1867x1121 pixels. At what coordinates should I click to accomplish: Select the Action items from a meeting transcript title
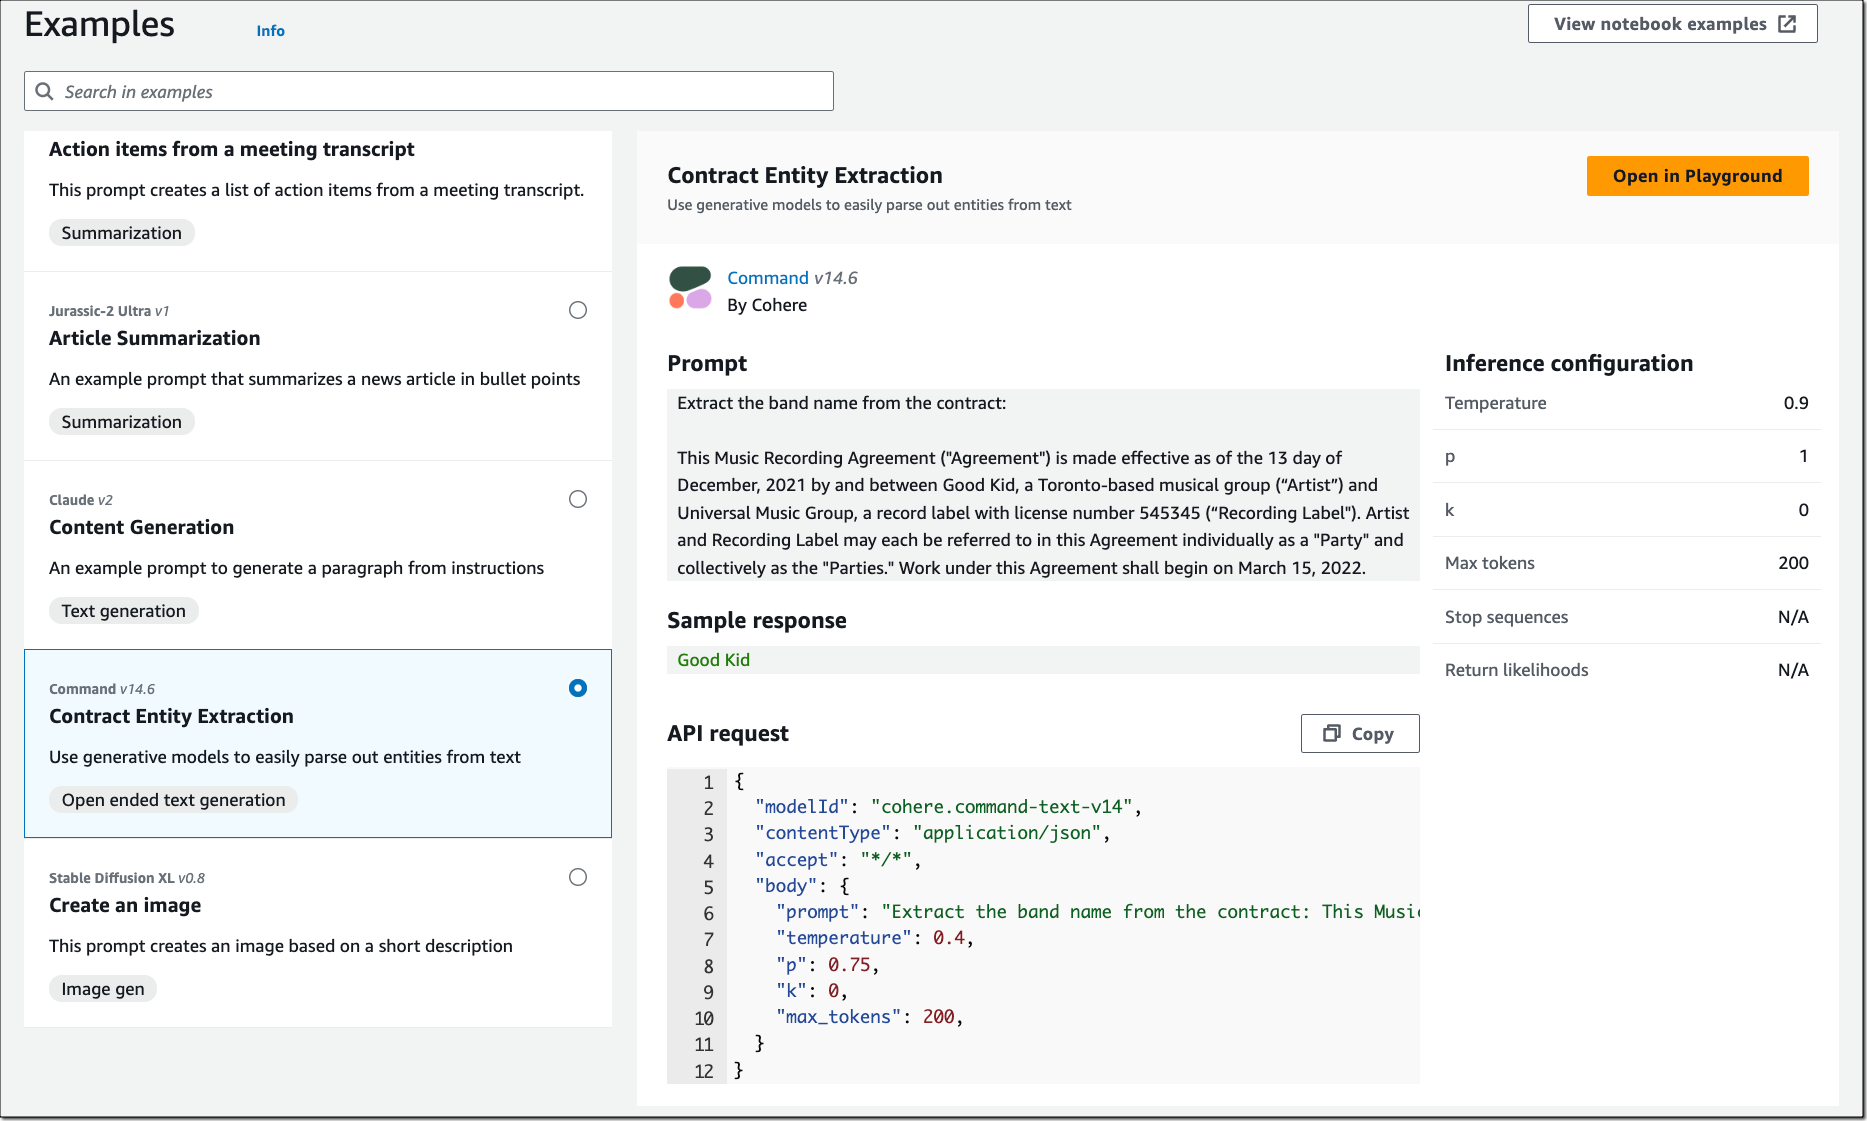(232, 149)
